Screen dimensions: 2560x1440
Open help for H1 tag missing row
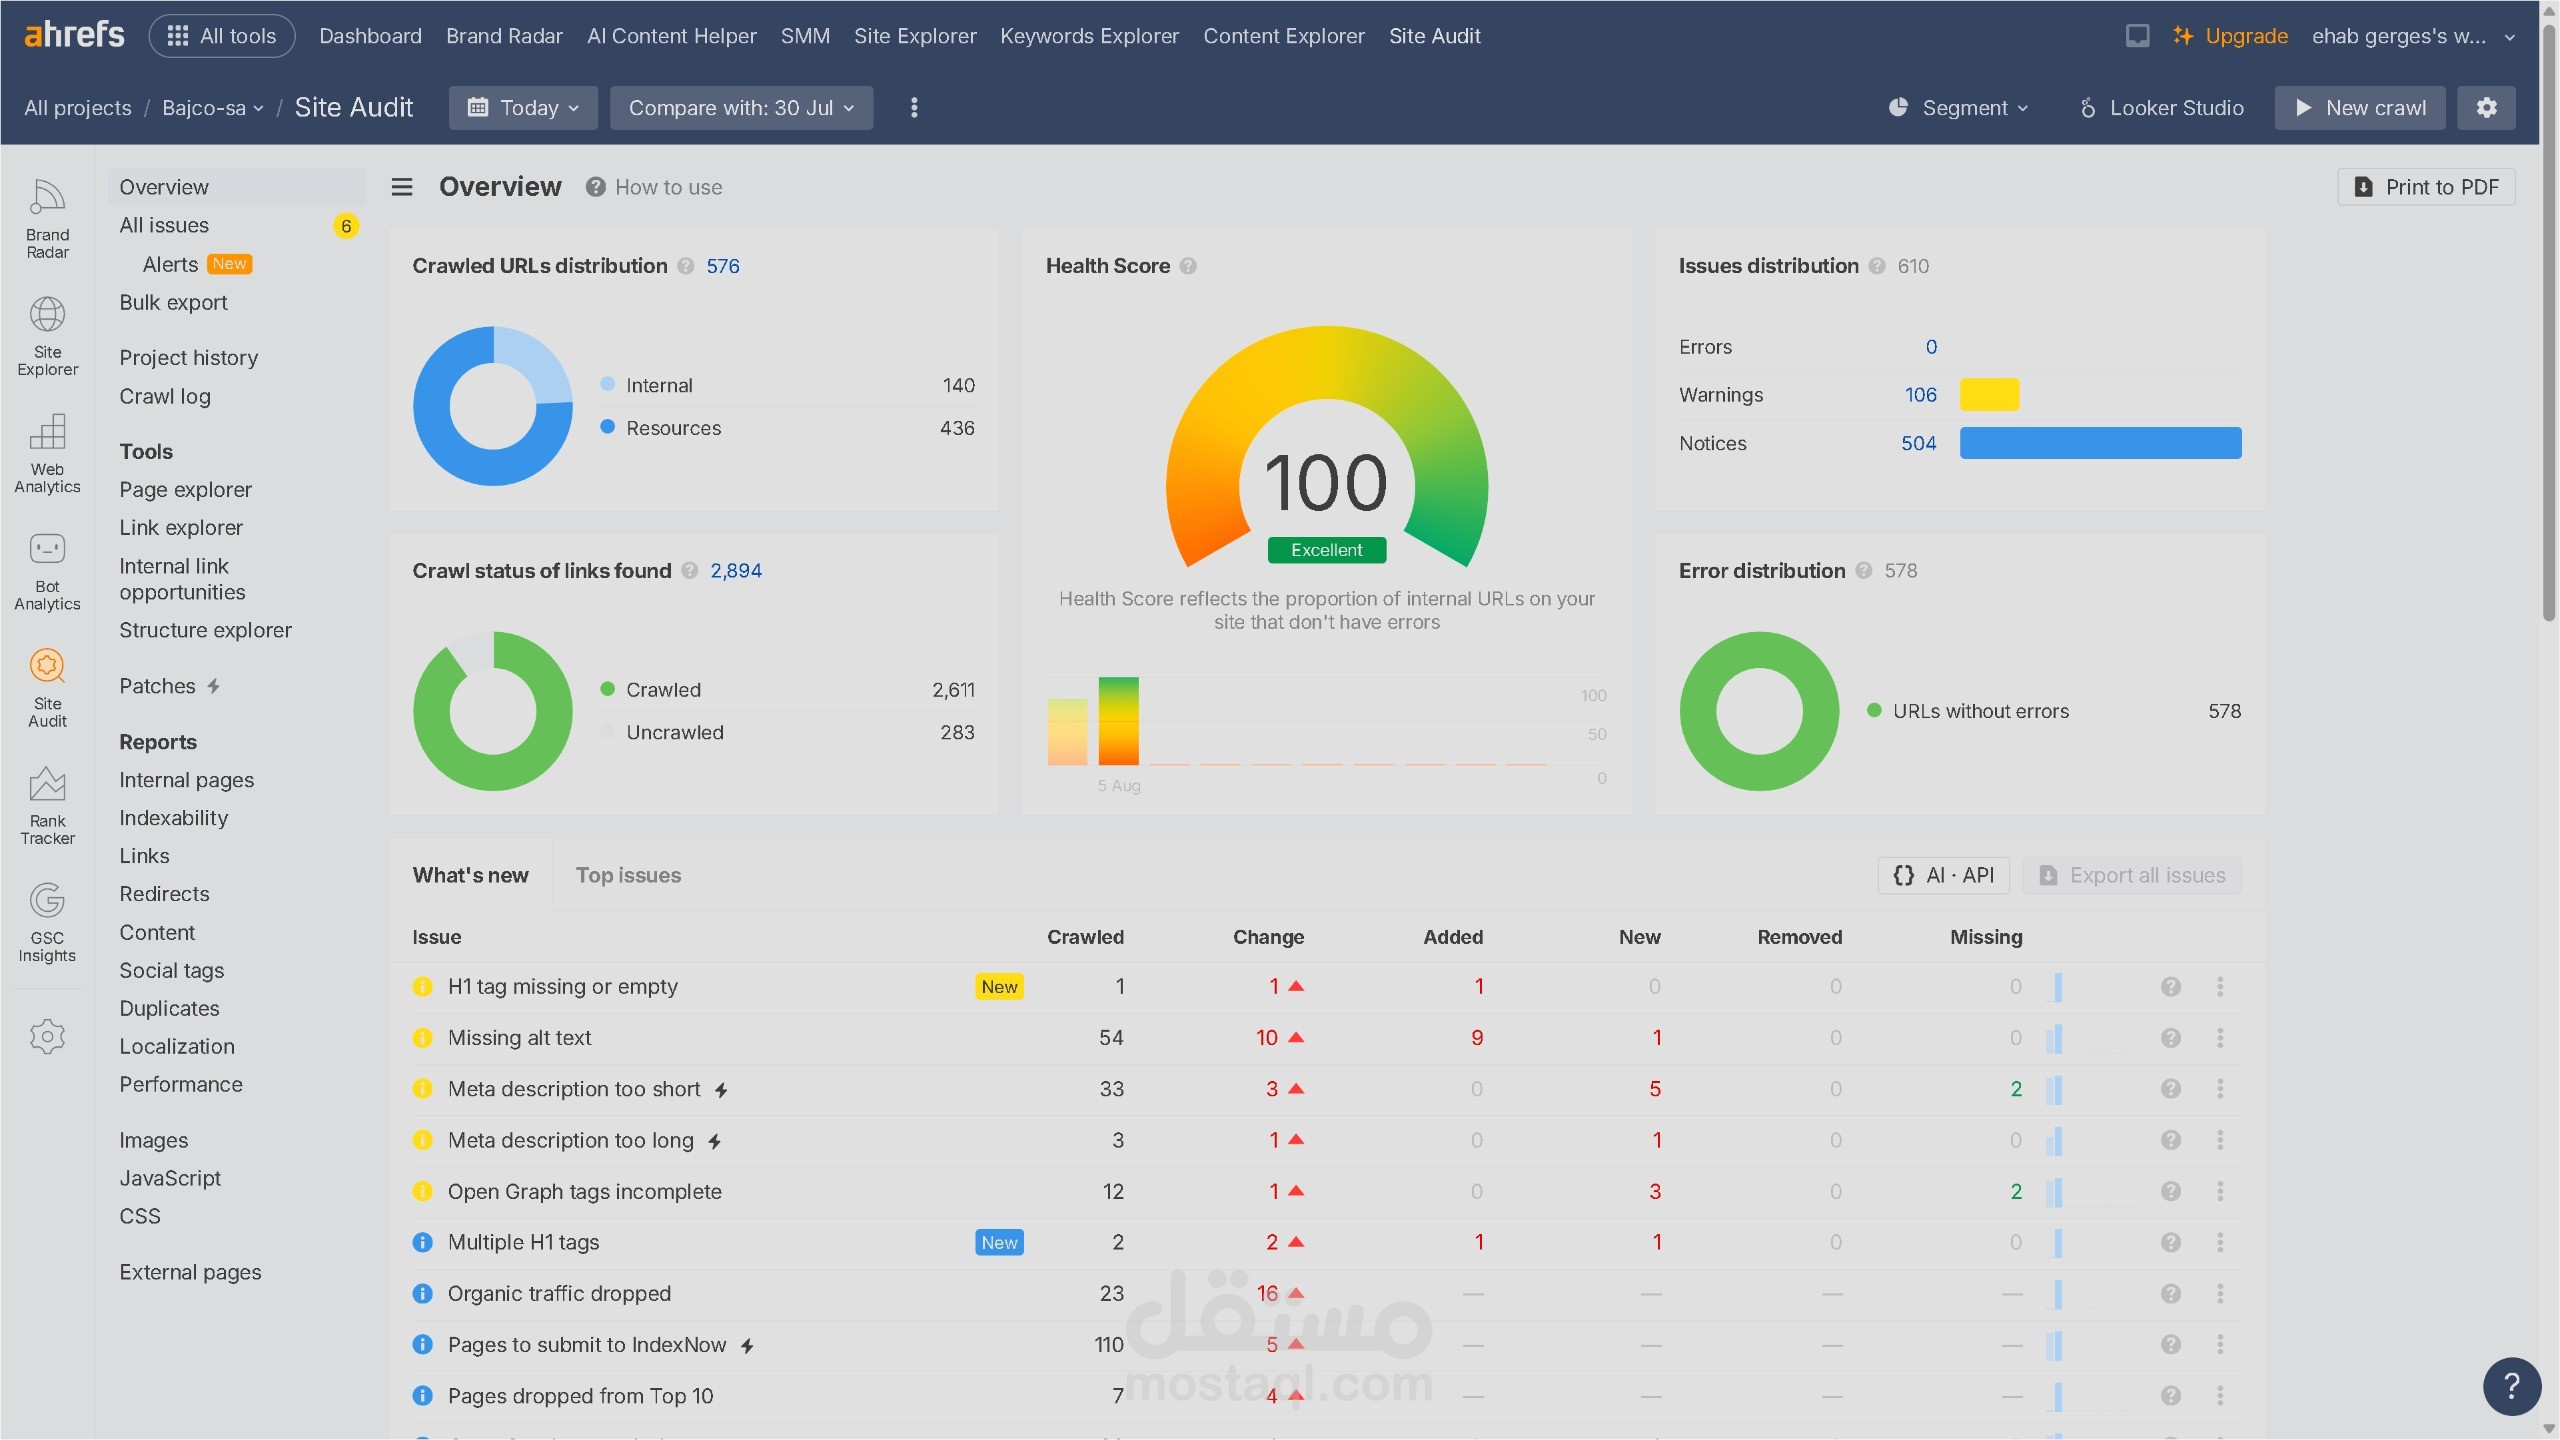coord(2170,987)
